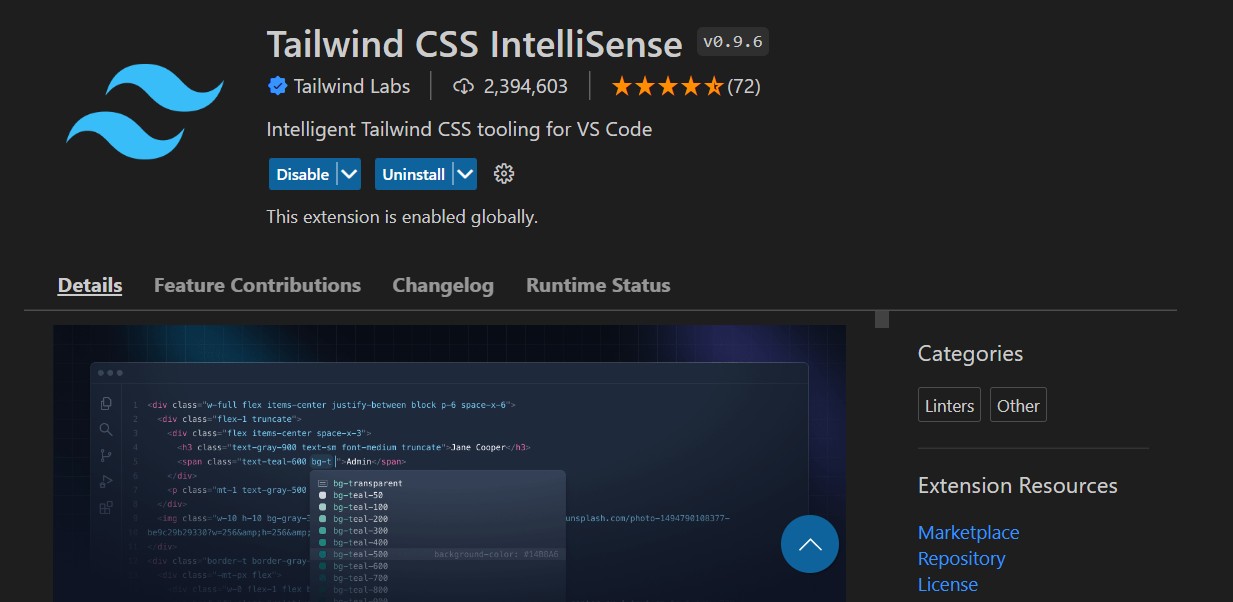
Task: Open the Marketplace link
Action: click(x=968, y=532)
